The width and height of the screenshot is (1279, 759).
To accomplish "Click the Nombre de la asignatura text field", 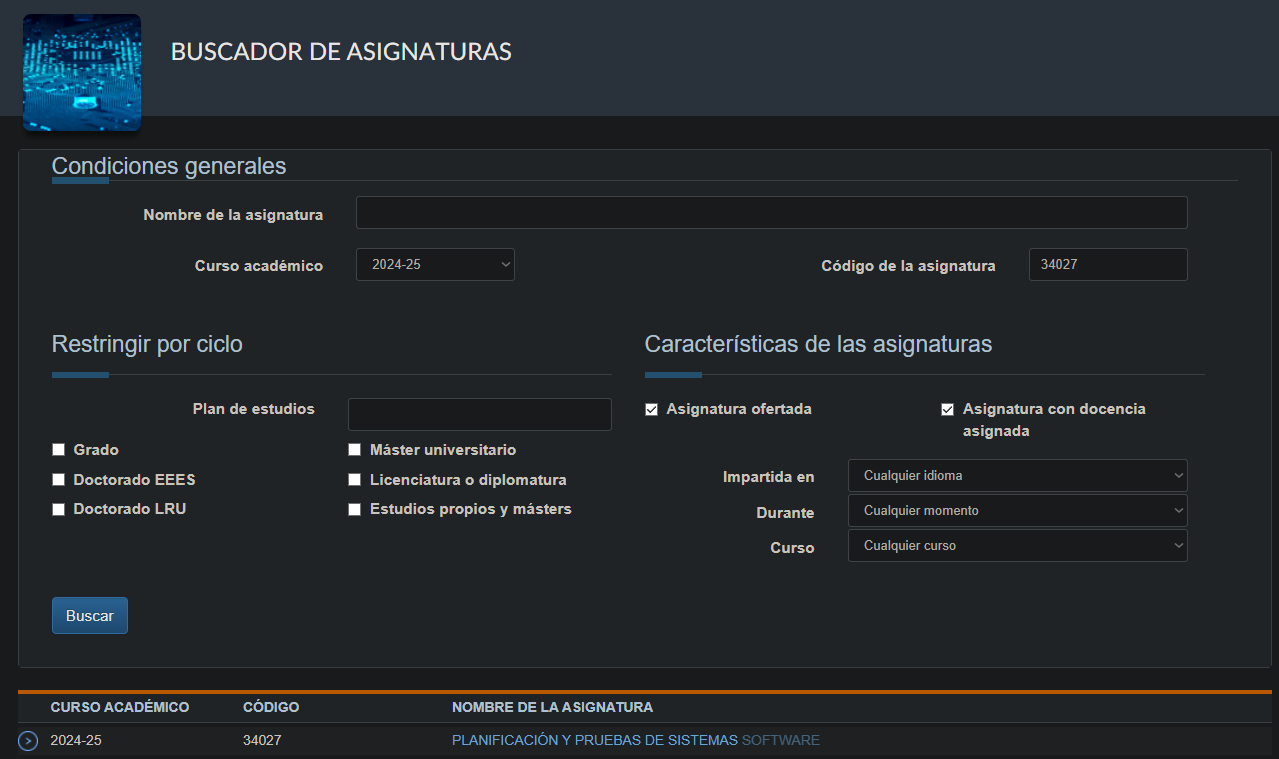I will click(771, 213).
